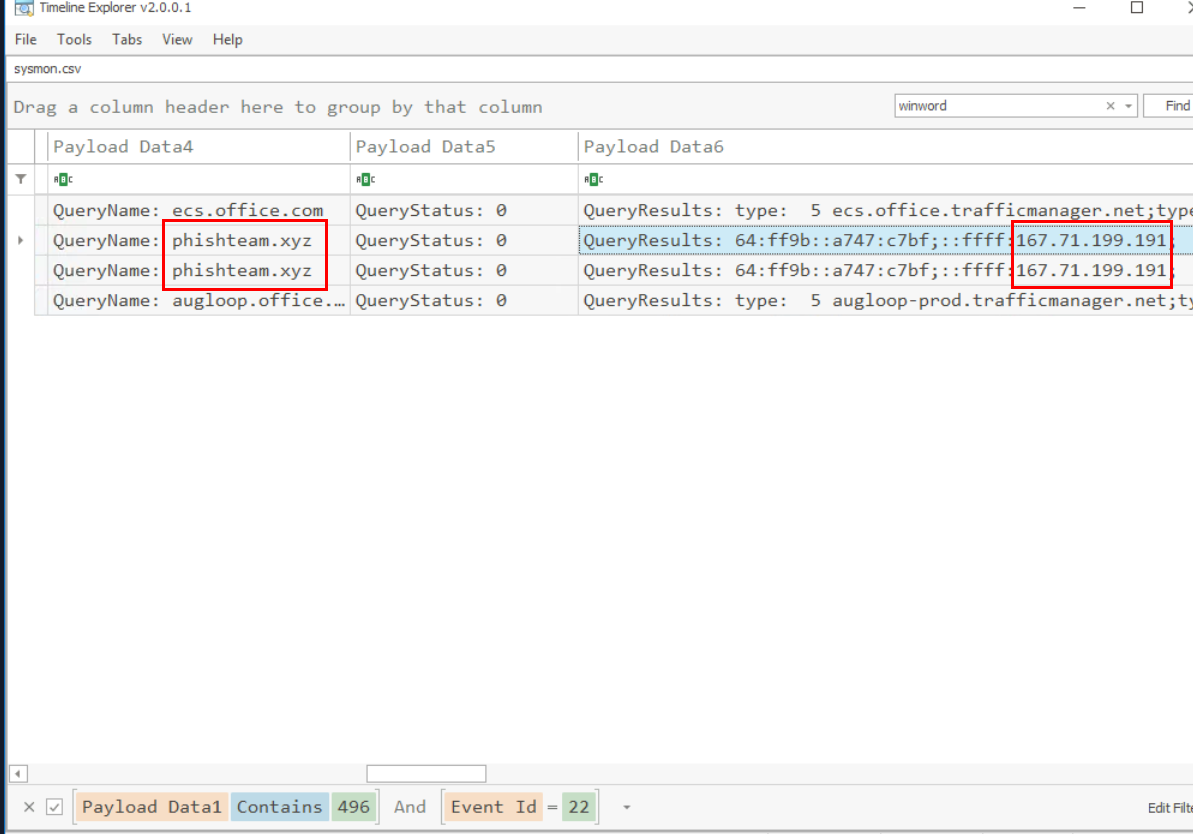
Task: Open the File menu
Action: [x=26, y=40]
